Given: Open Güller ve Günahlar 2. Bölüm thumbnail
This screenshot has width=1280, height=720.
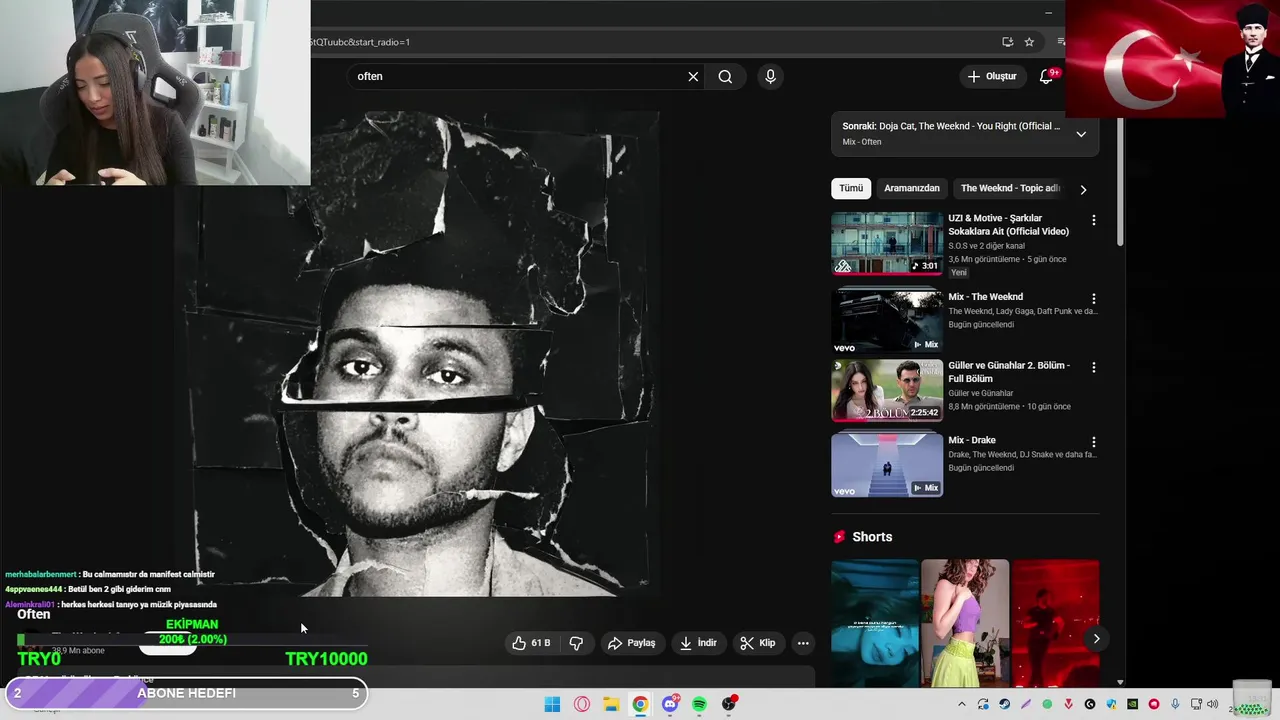Looking at the screenshot, I should (887, 391).
